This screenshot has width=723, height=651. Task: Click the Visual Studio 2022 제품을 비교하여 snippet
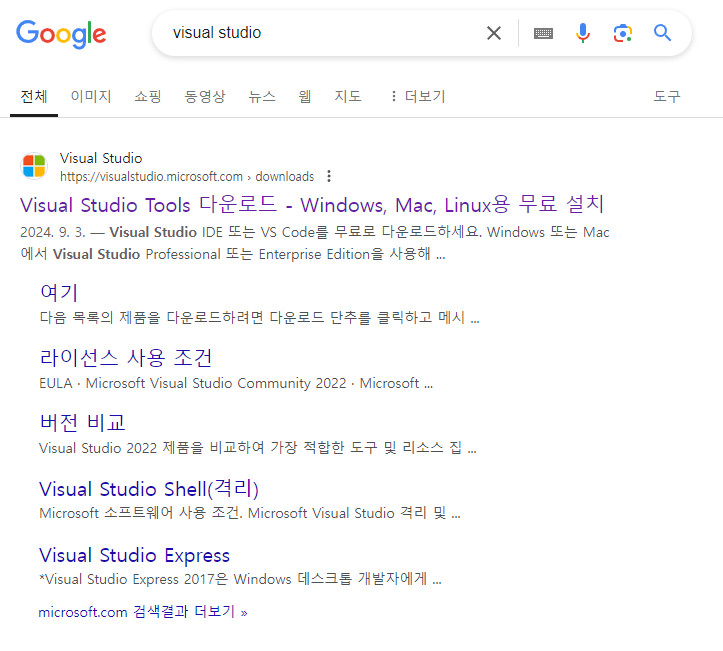click(258, 448)
